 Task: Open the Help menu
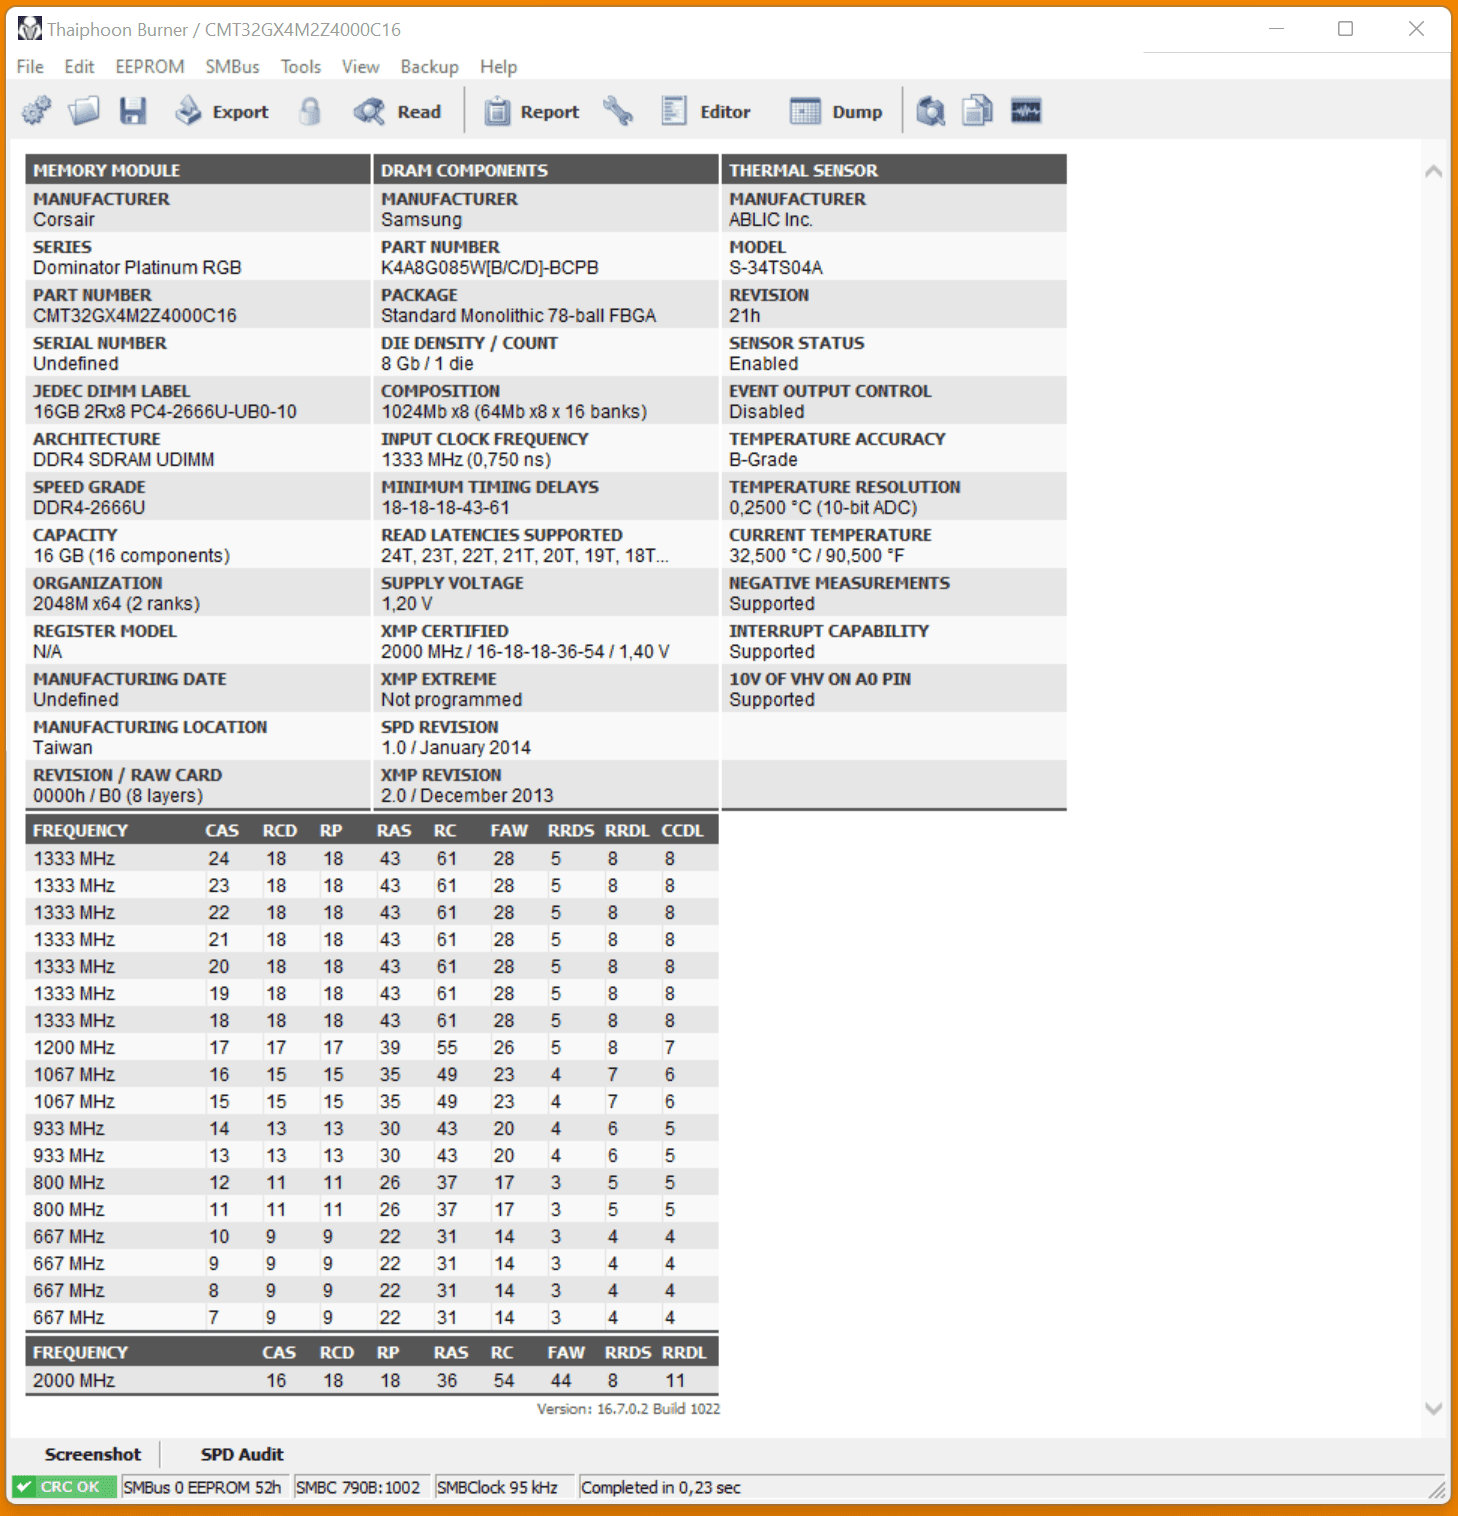tap(498, 67)
